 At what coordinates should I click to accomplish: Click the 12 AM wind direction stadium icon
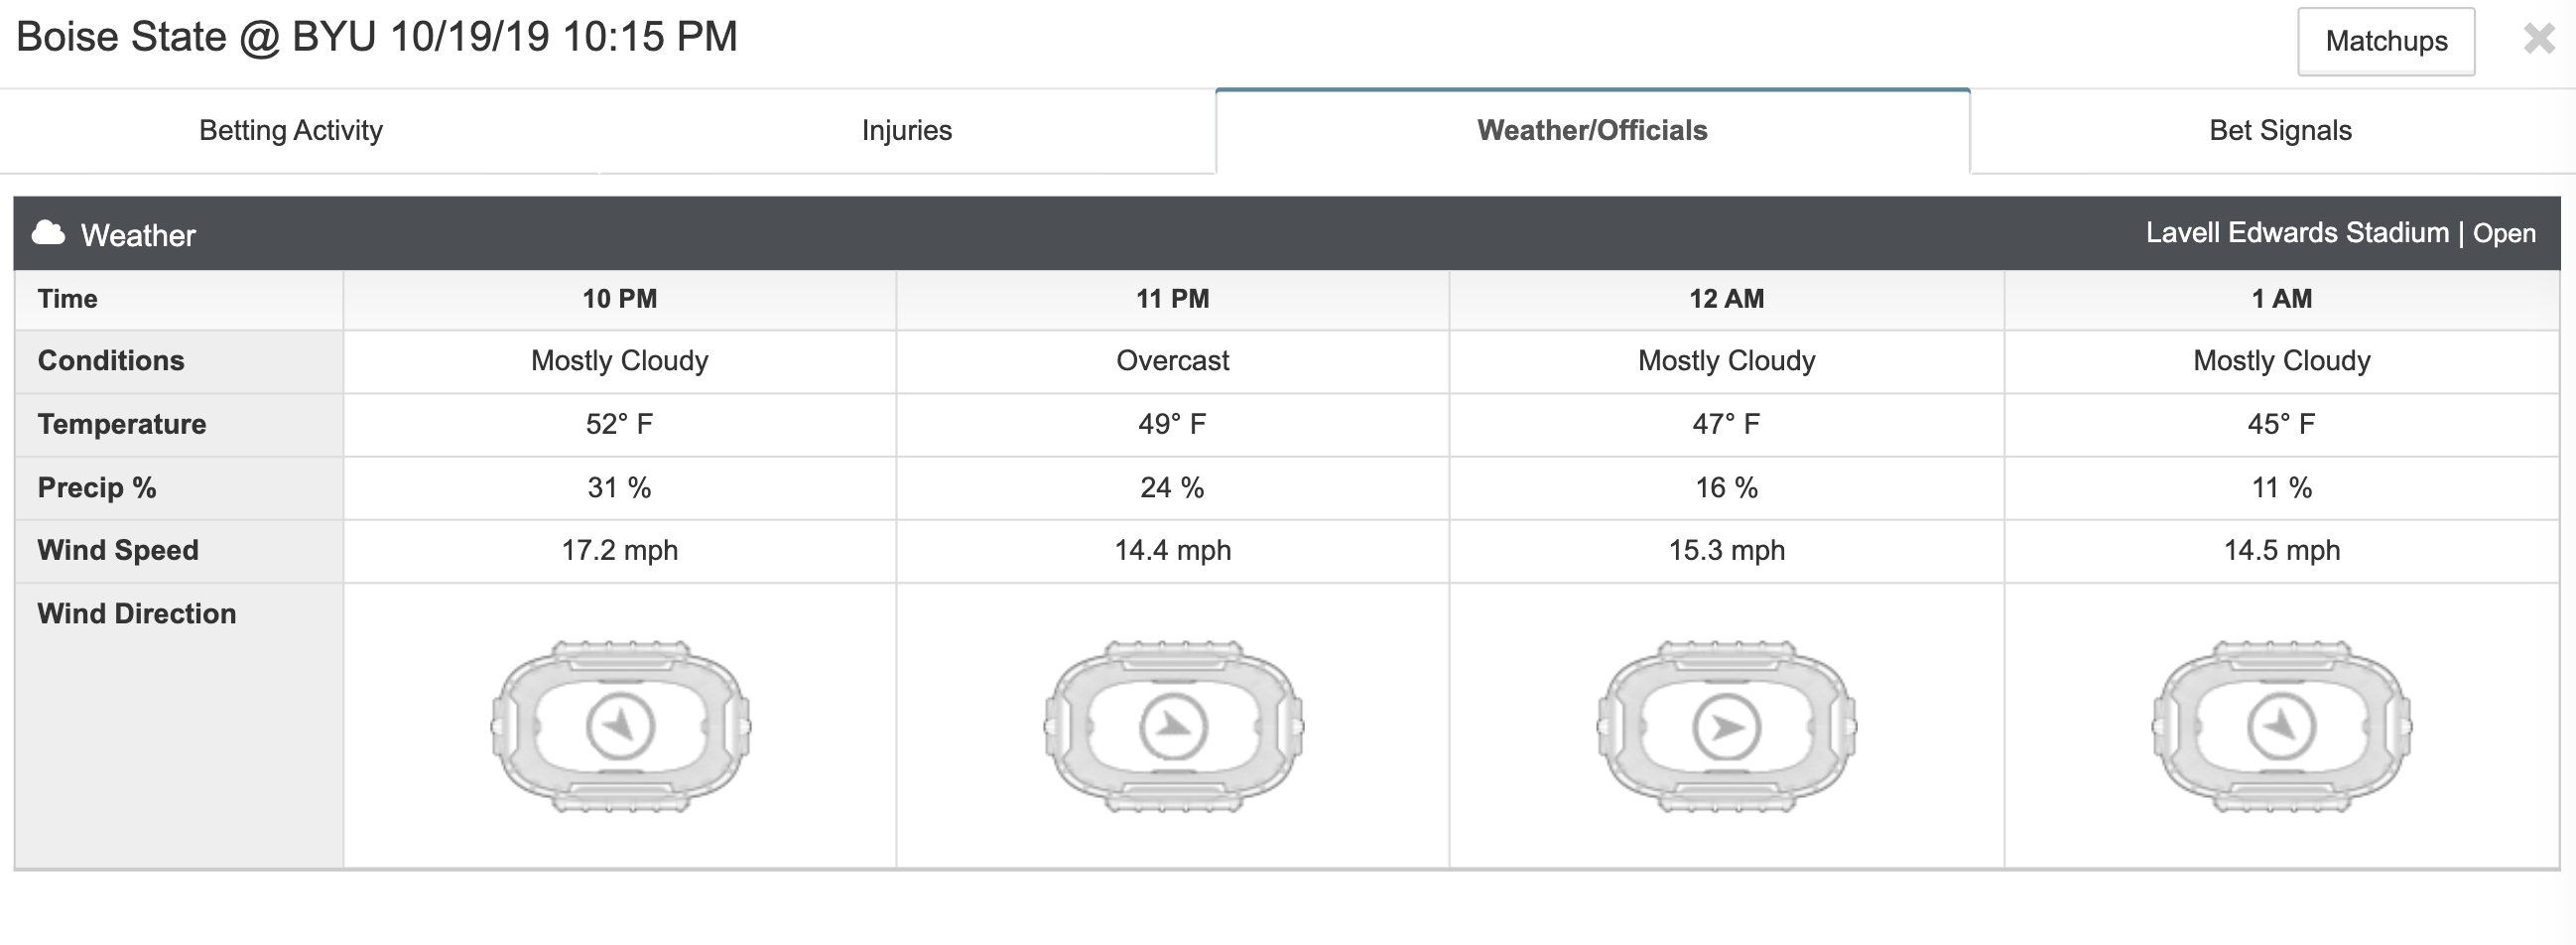(x=1727, y=726)
